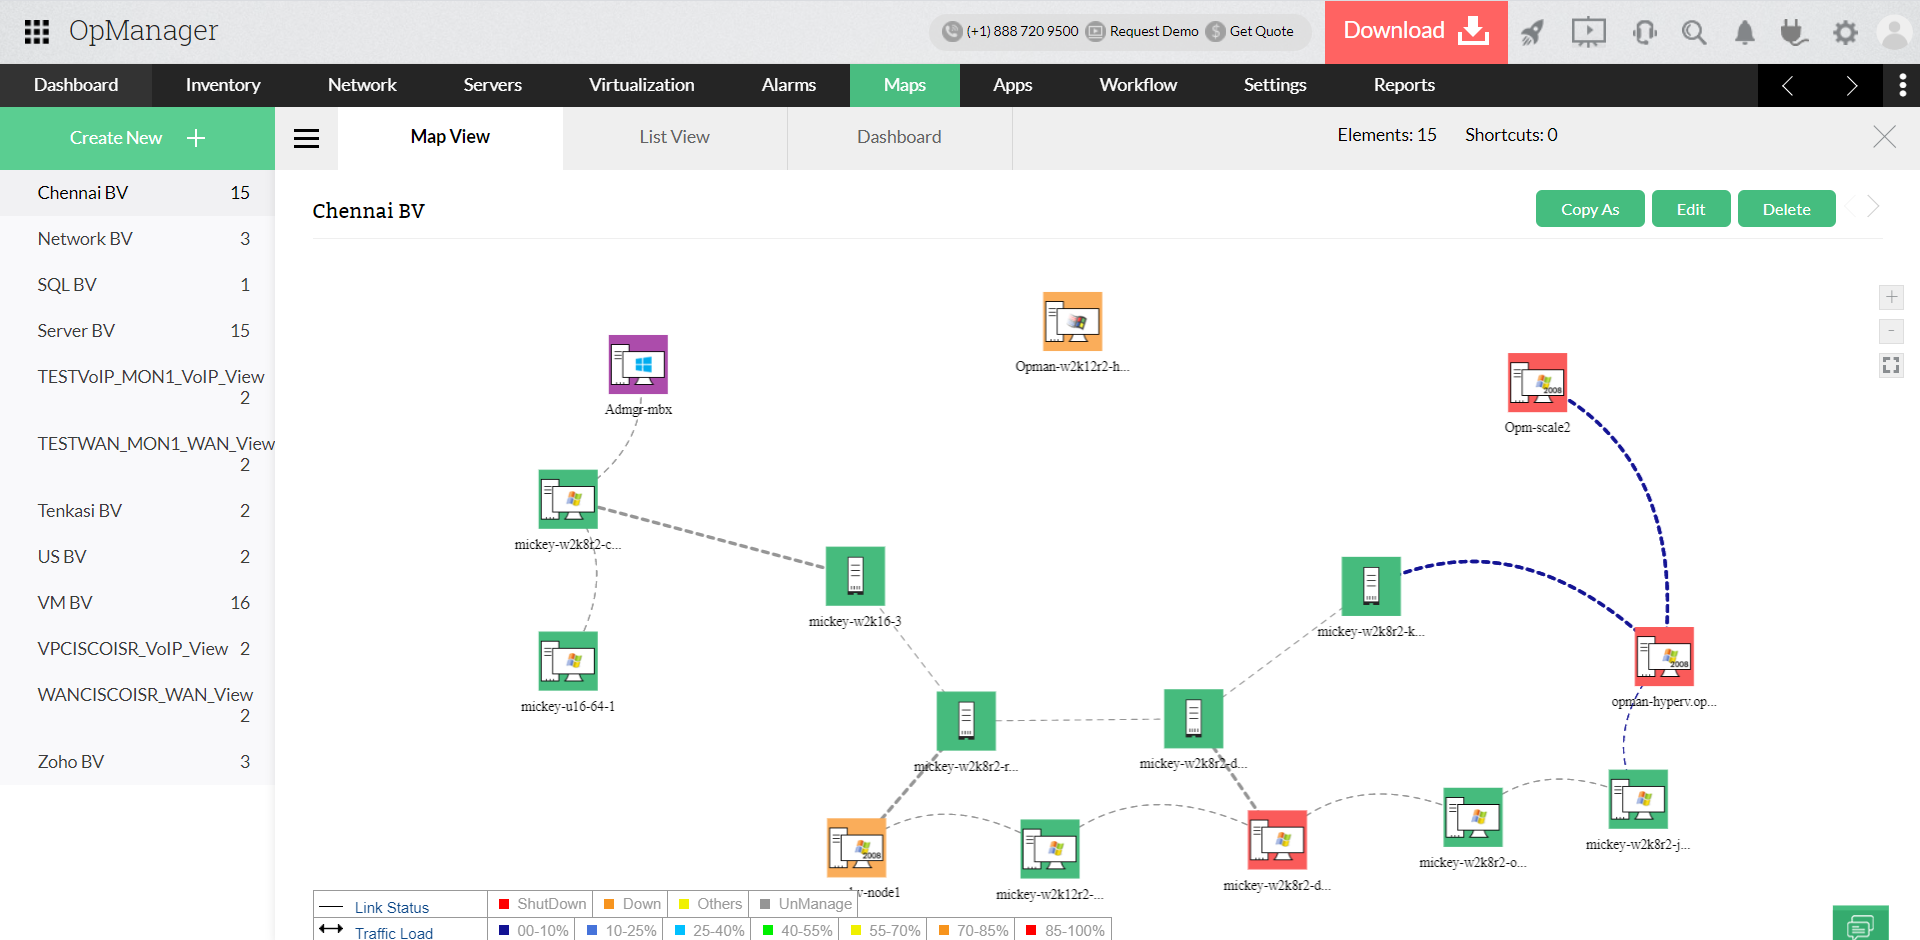The image size is (1920, 940).
Task: Select the mickey-w2k12r2 device node
Action: pos(1050,849)
